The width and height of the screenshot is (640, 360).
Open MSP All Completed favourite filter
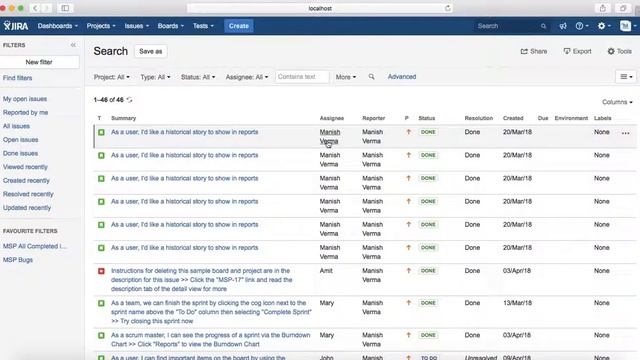[x=35, y=246]
